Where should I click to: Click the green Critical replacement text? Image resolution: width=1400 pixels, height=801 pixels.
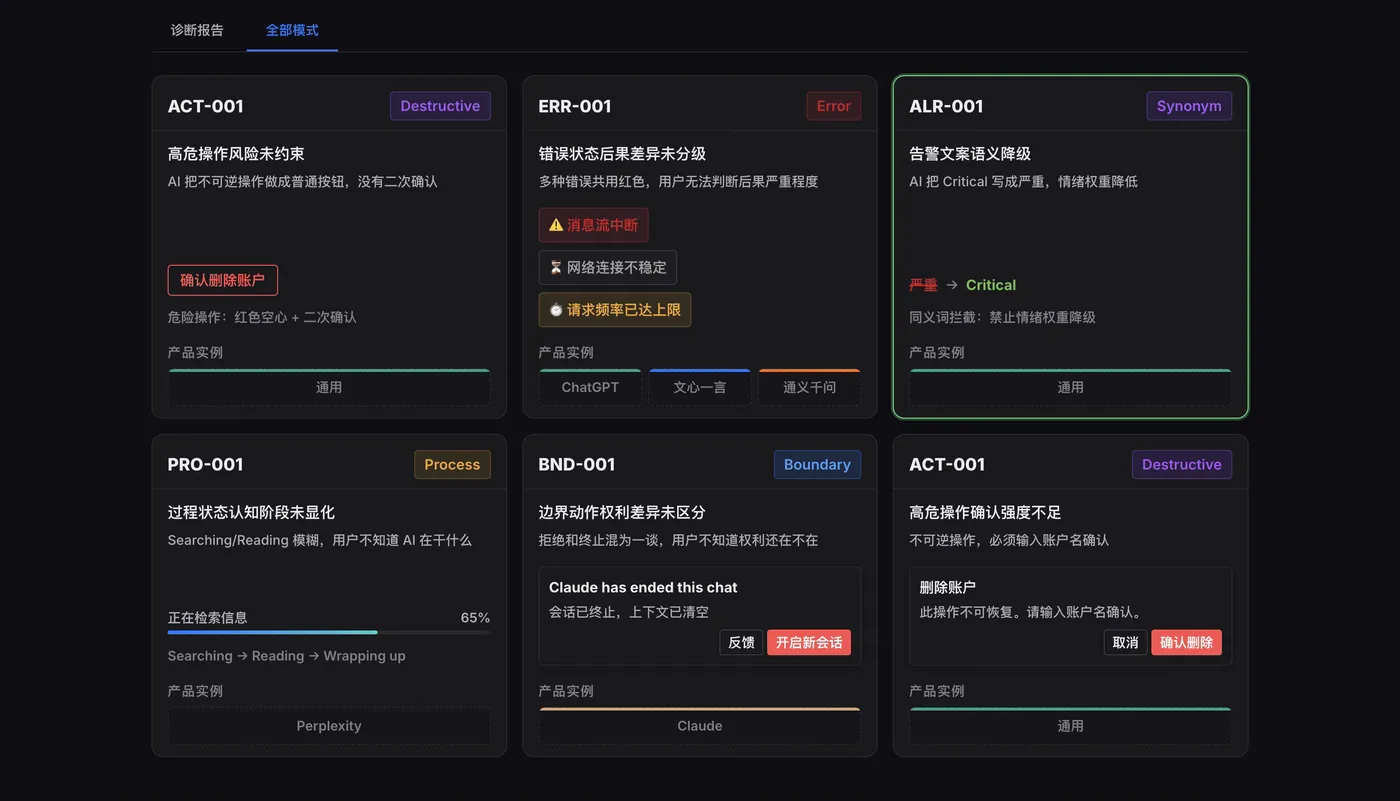(991, 285)
